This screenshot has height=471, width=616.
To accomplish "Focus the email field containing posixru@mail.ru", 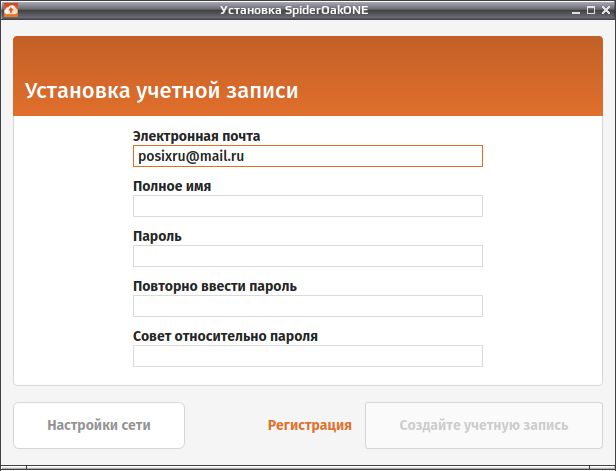I will [x=308, y=156].
